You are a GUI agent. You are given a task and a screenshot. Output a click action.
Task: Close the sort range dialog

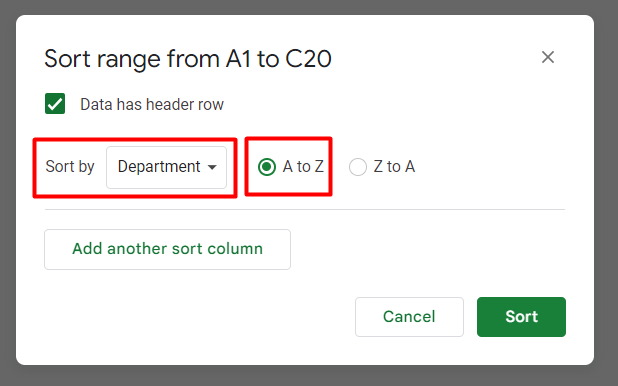[x=548, y=57]
